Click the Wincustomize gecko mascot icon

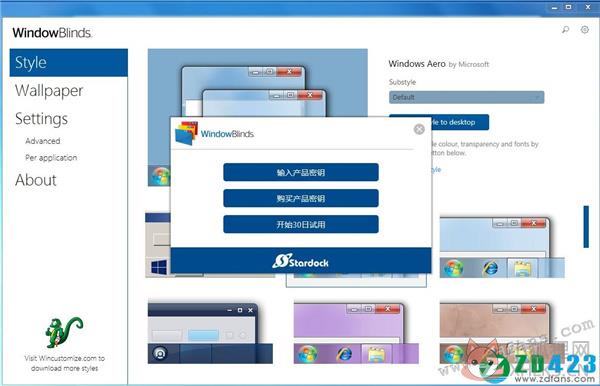pos(64,332)
